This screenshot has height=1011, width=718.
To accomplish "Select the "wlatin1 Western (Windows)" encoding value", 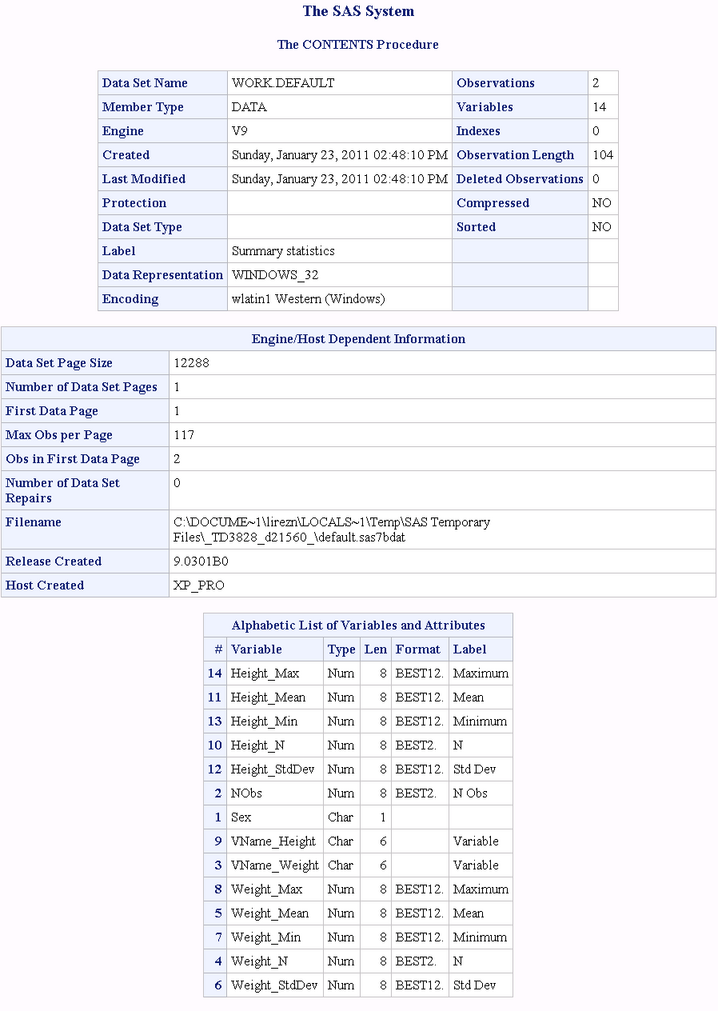I will pyautogui.click(x=308, y=299).
